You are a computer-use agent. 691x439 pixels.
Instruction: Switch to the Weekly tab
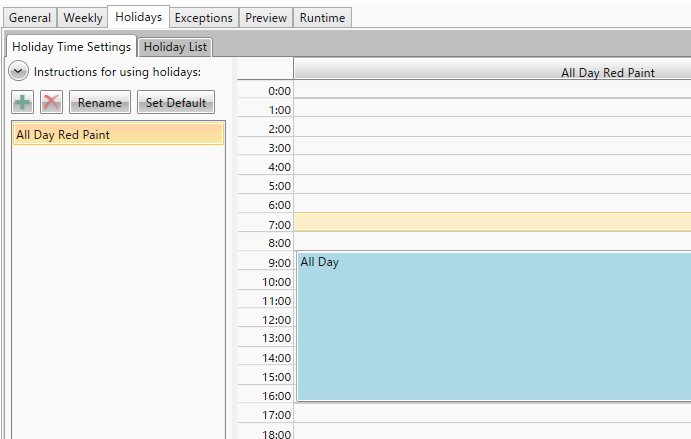[x=83, y=18]
